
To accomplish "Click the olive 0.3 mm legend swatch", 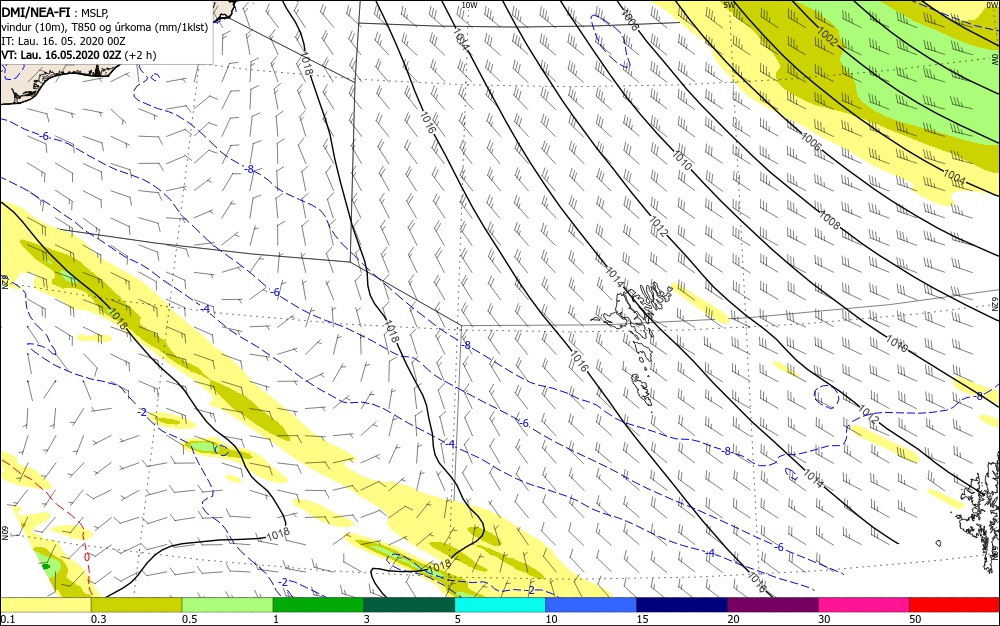I will (136, 605).
